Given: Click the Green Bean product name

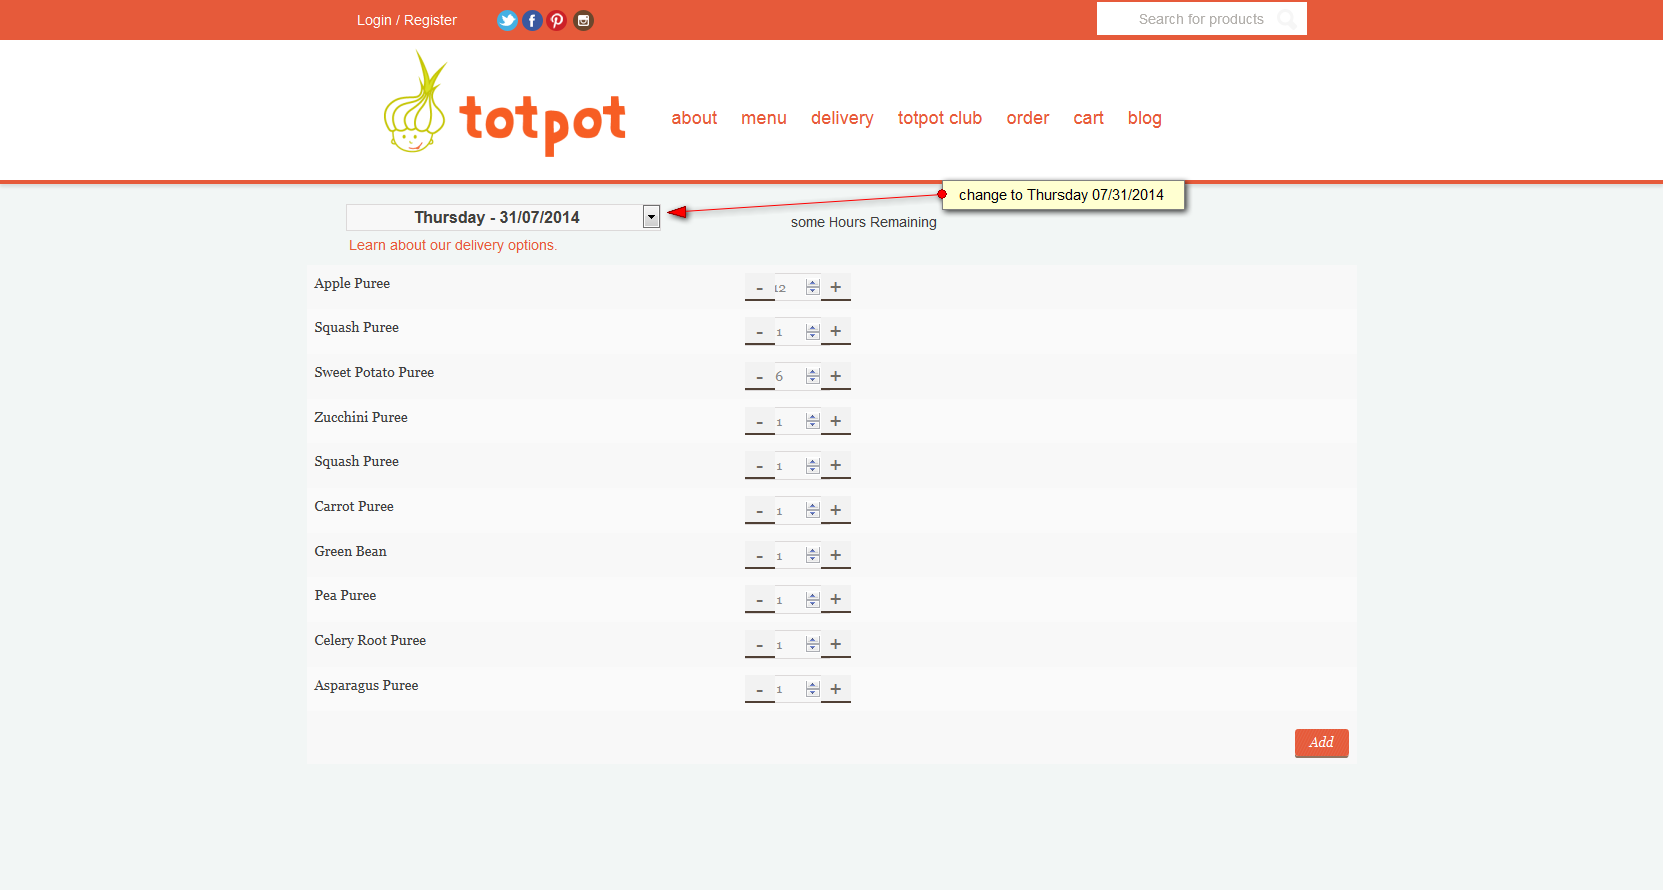Looking at the screenshot, I should [350, 552].
